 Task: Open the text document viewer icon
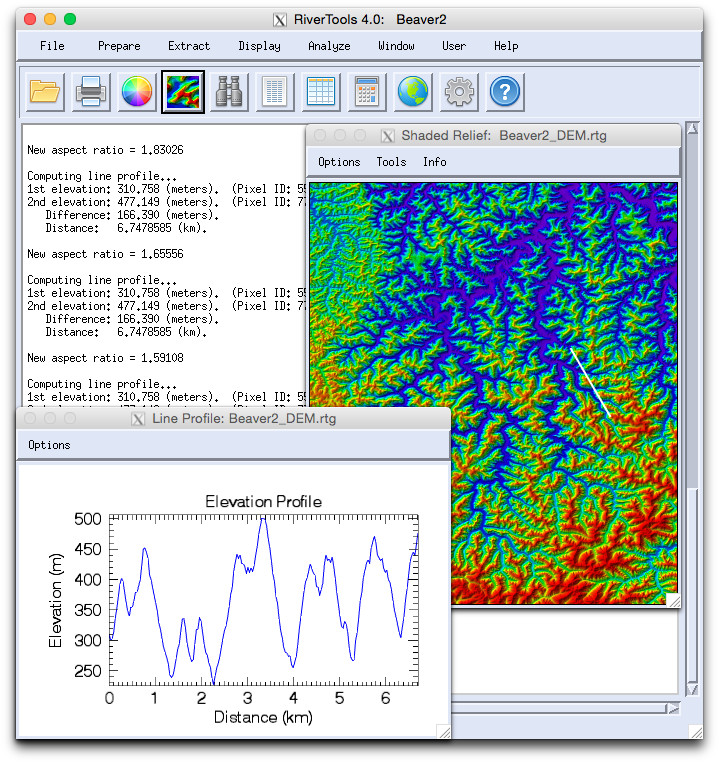pos(275,93)
